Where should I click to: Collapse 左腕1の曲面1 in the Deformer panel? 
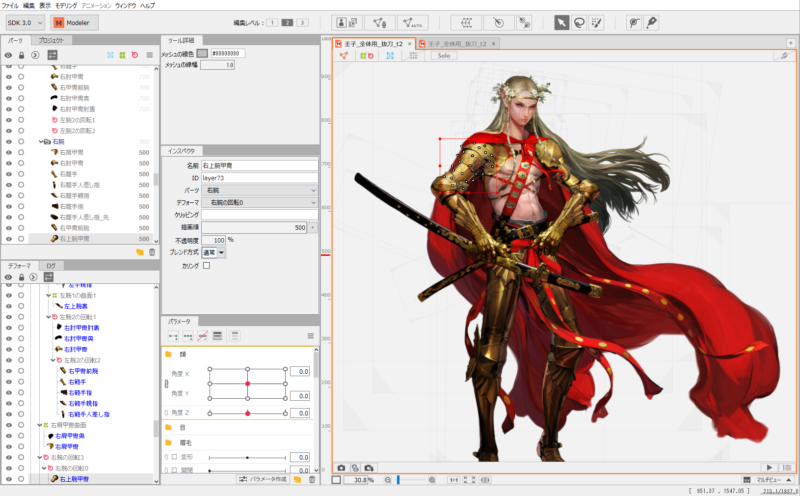48,295
